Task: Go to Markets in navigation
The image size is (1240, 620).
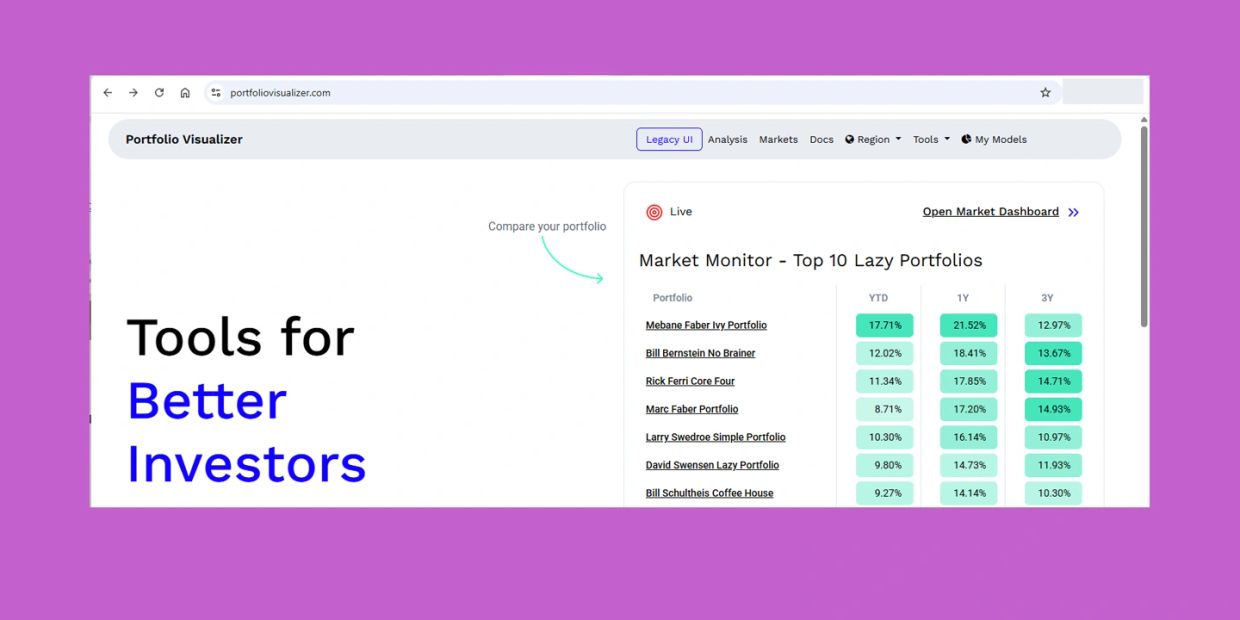Action: pyautogui.click(x=778, y=140)
